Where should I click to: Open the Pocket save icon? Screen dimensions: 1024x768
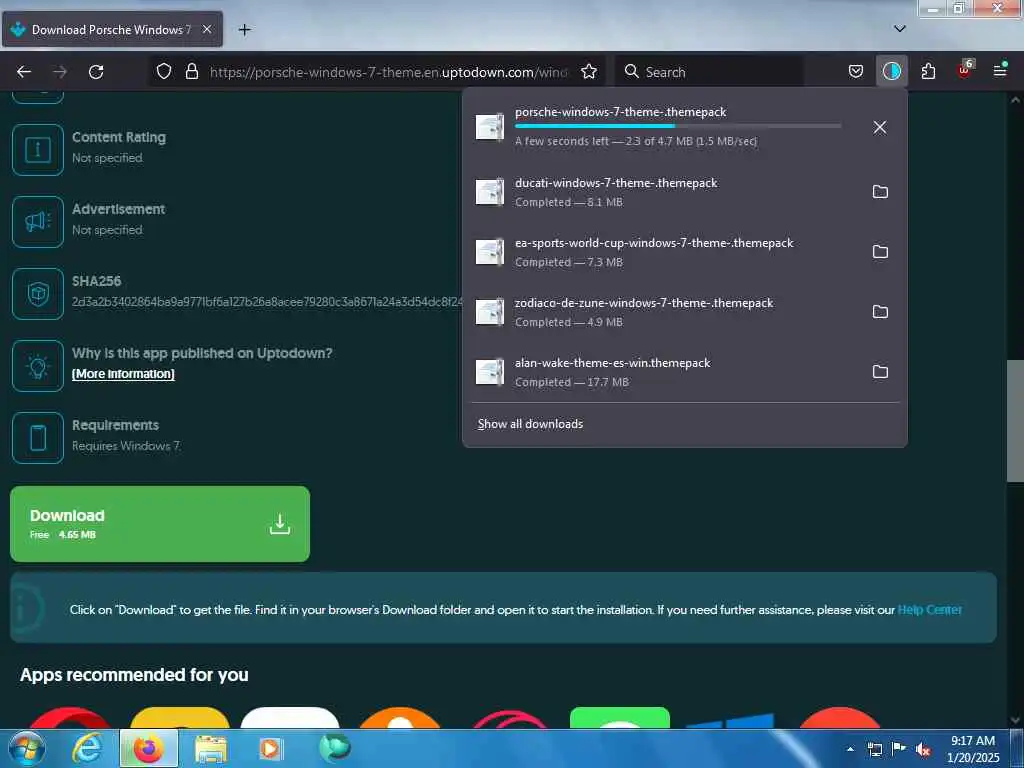[856, 71]
